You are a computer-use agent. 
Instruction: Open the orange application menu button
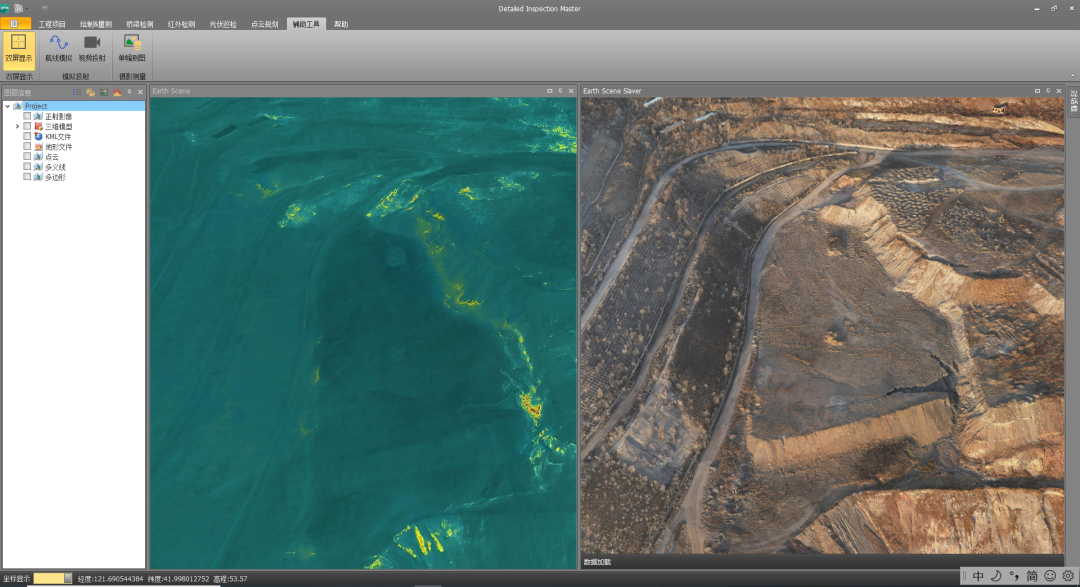(15, 23)
